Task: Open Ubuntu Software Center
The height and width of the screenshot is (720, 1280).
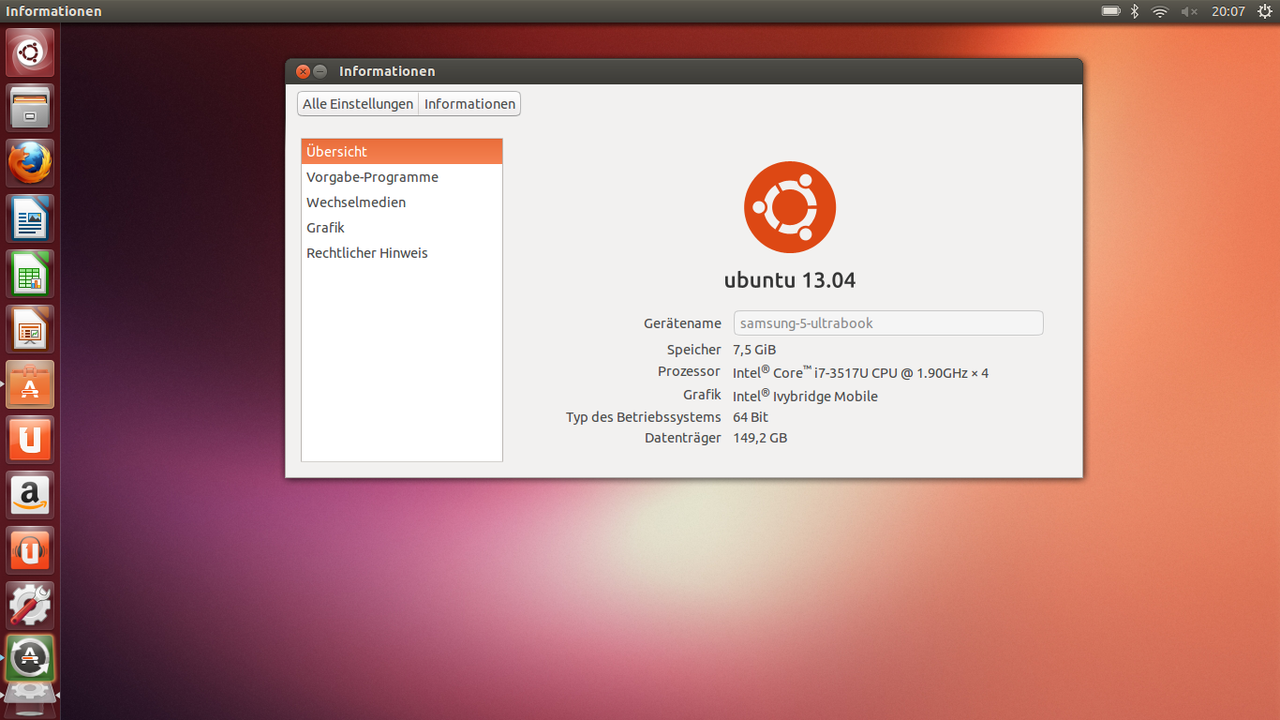Action: [30, 385]
